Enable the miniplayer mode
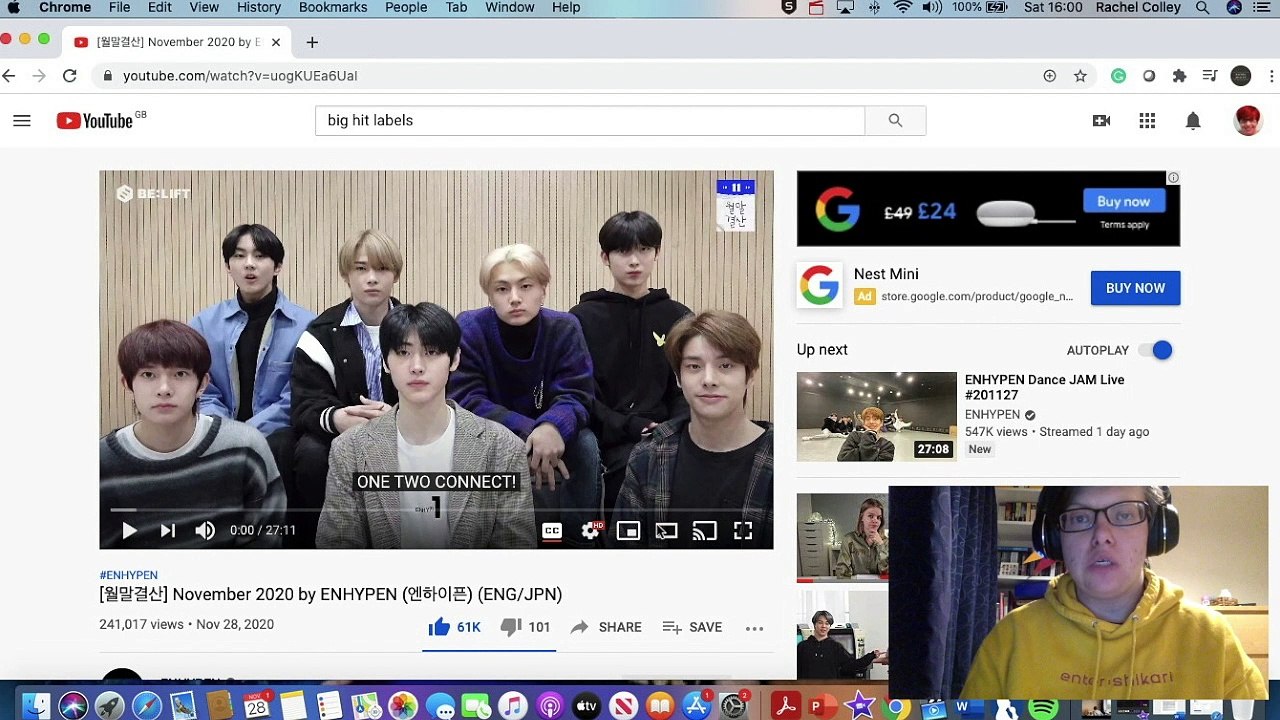 [x=628, y=531]
